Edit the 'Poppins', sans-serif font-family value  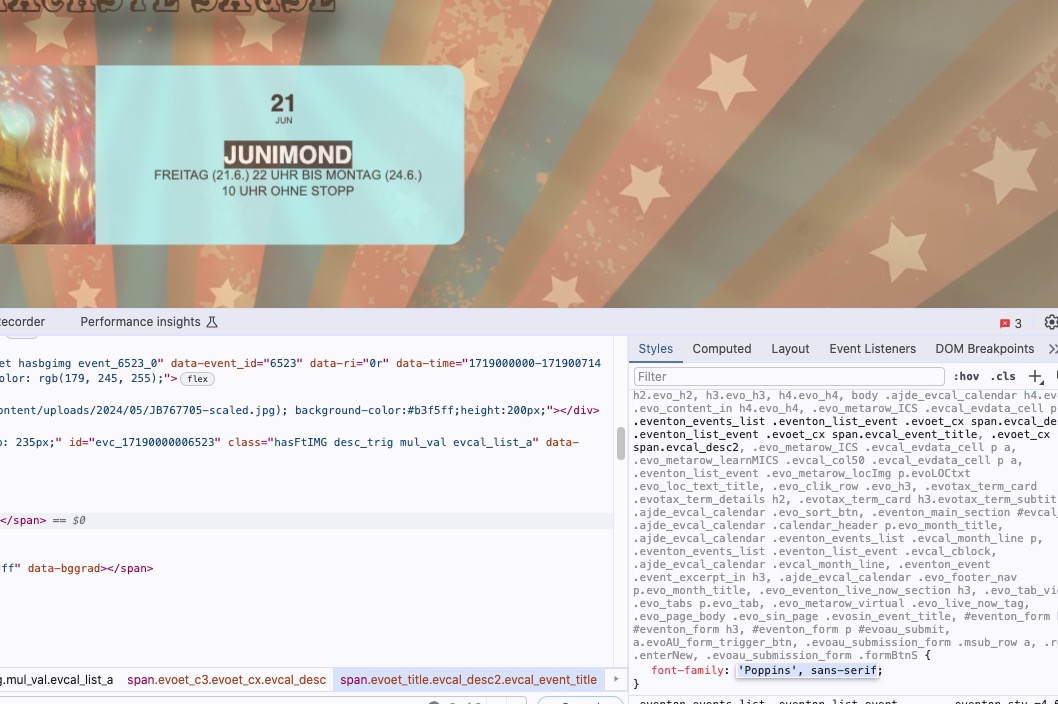(808, 670)
